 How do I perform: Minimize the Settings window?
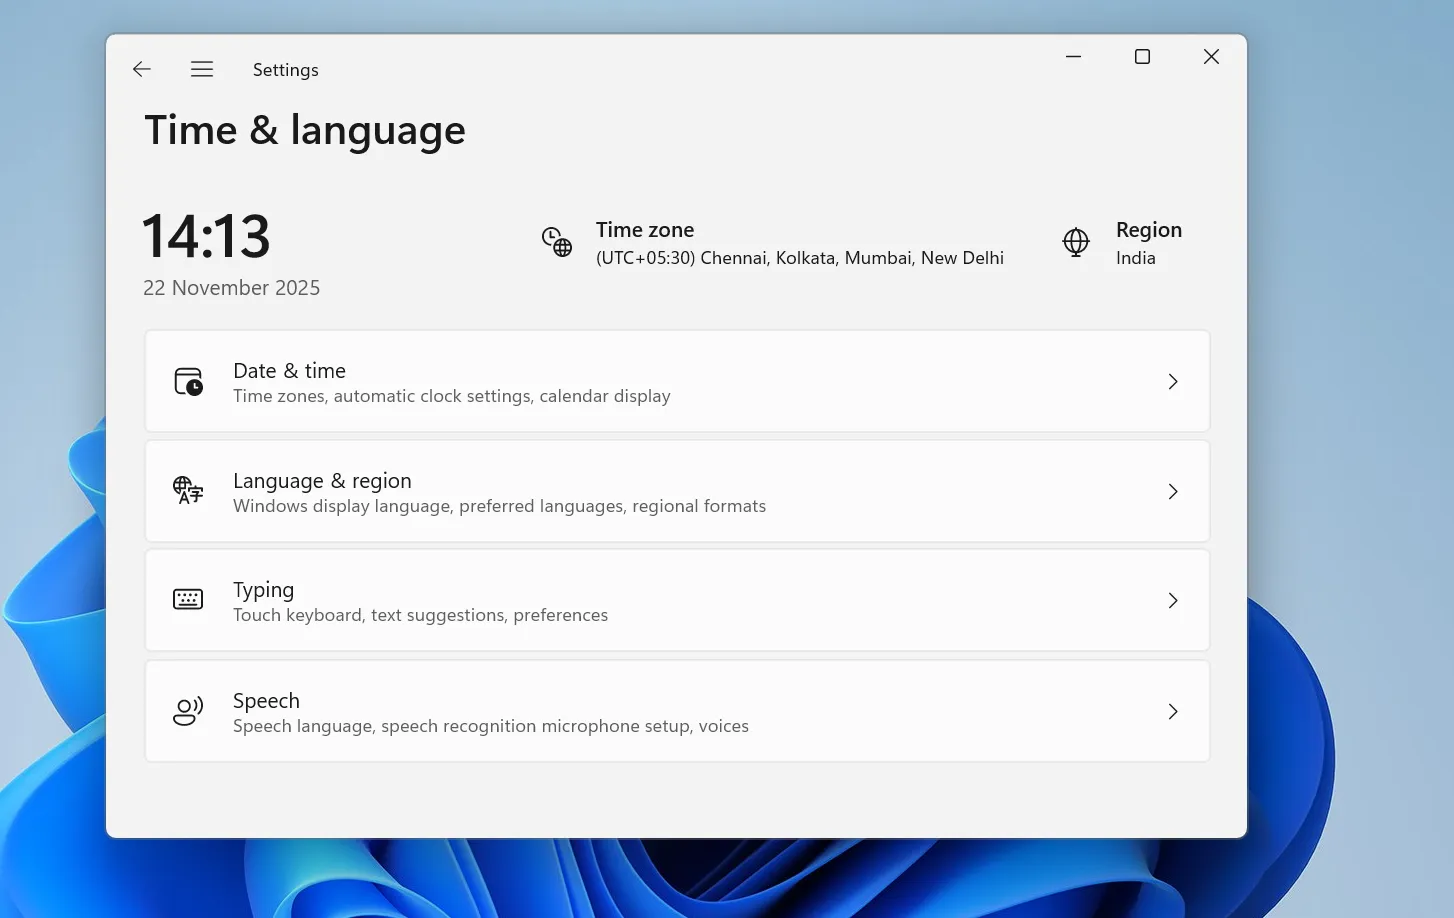pos(1073,57)
